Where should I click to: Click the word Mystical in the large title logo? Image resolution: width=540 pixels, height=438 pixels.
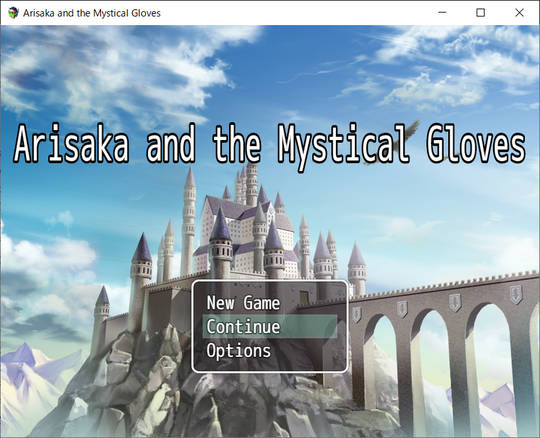[x=343, y=146]
